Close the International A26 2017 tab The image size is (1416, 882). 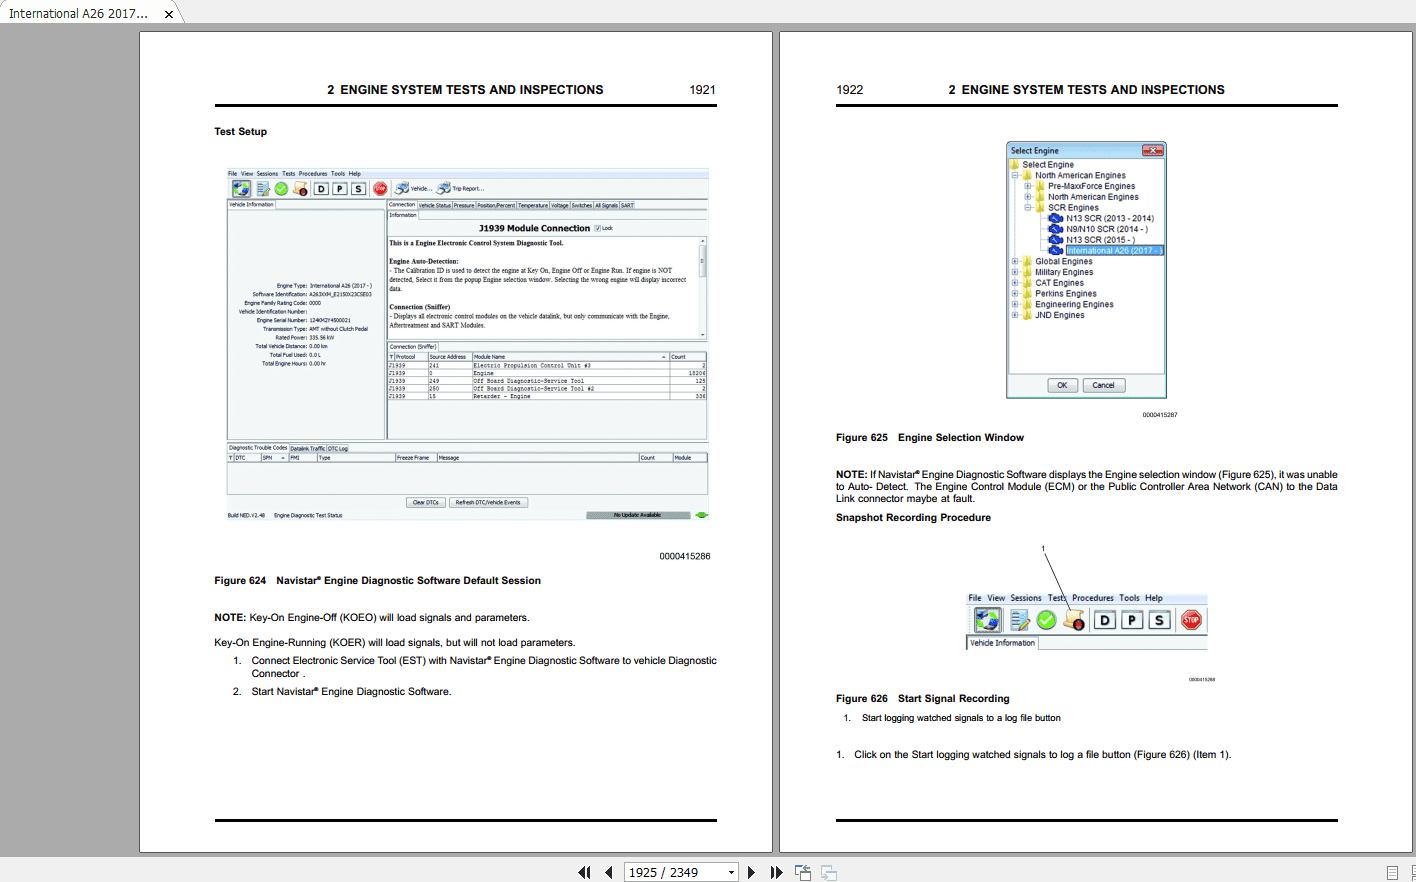[x=169, y=14]
